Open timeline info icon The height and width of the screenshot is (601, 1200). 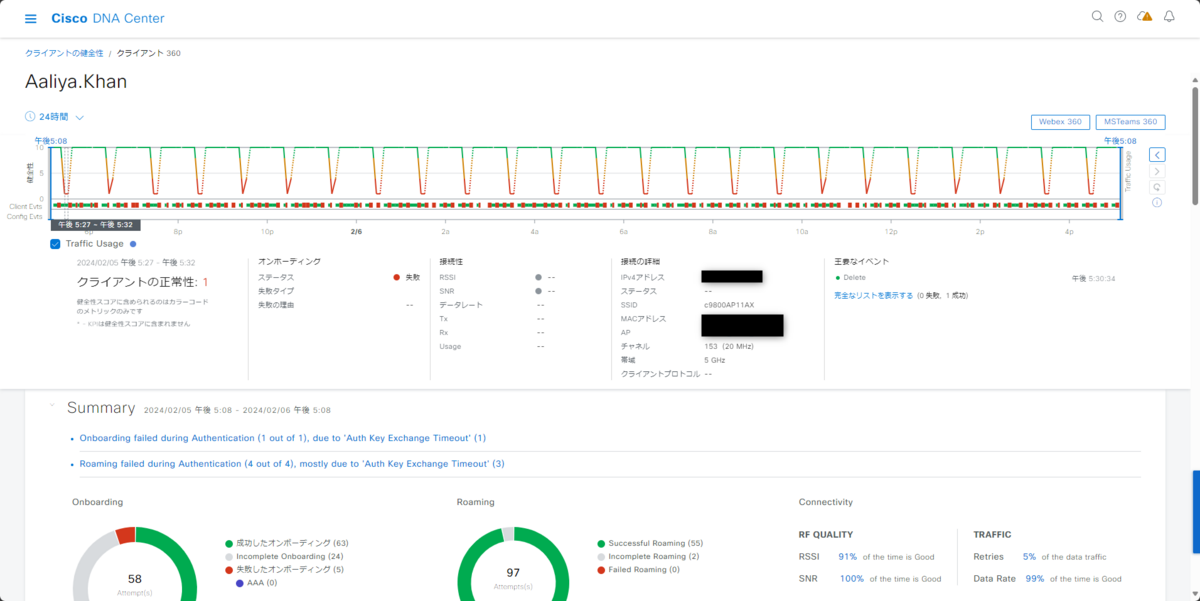pos(1157,202)
